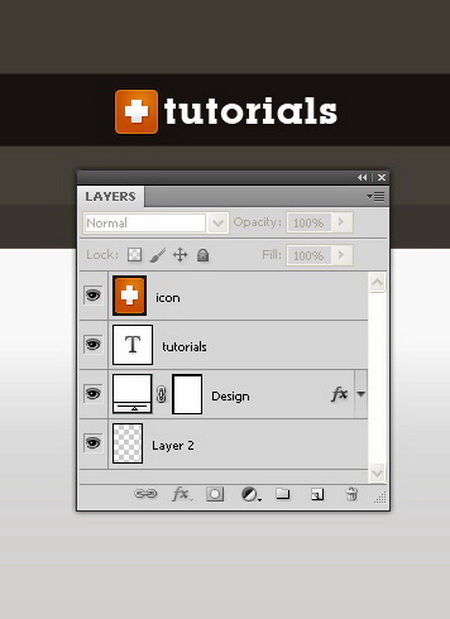Hide the icon layer via its eye

93,295
